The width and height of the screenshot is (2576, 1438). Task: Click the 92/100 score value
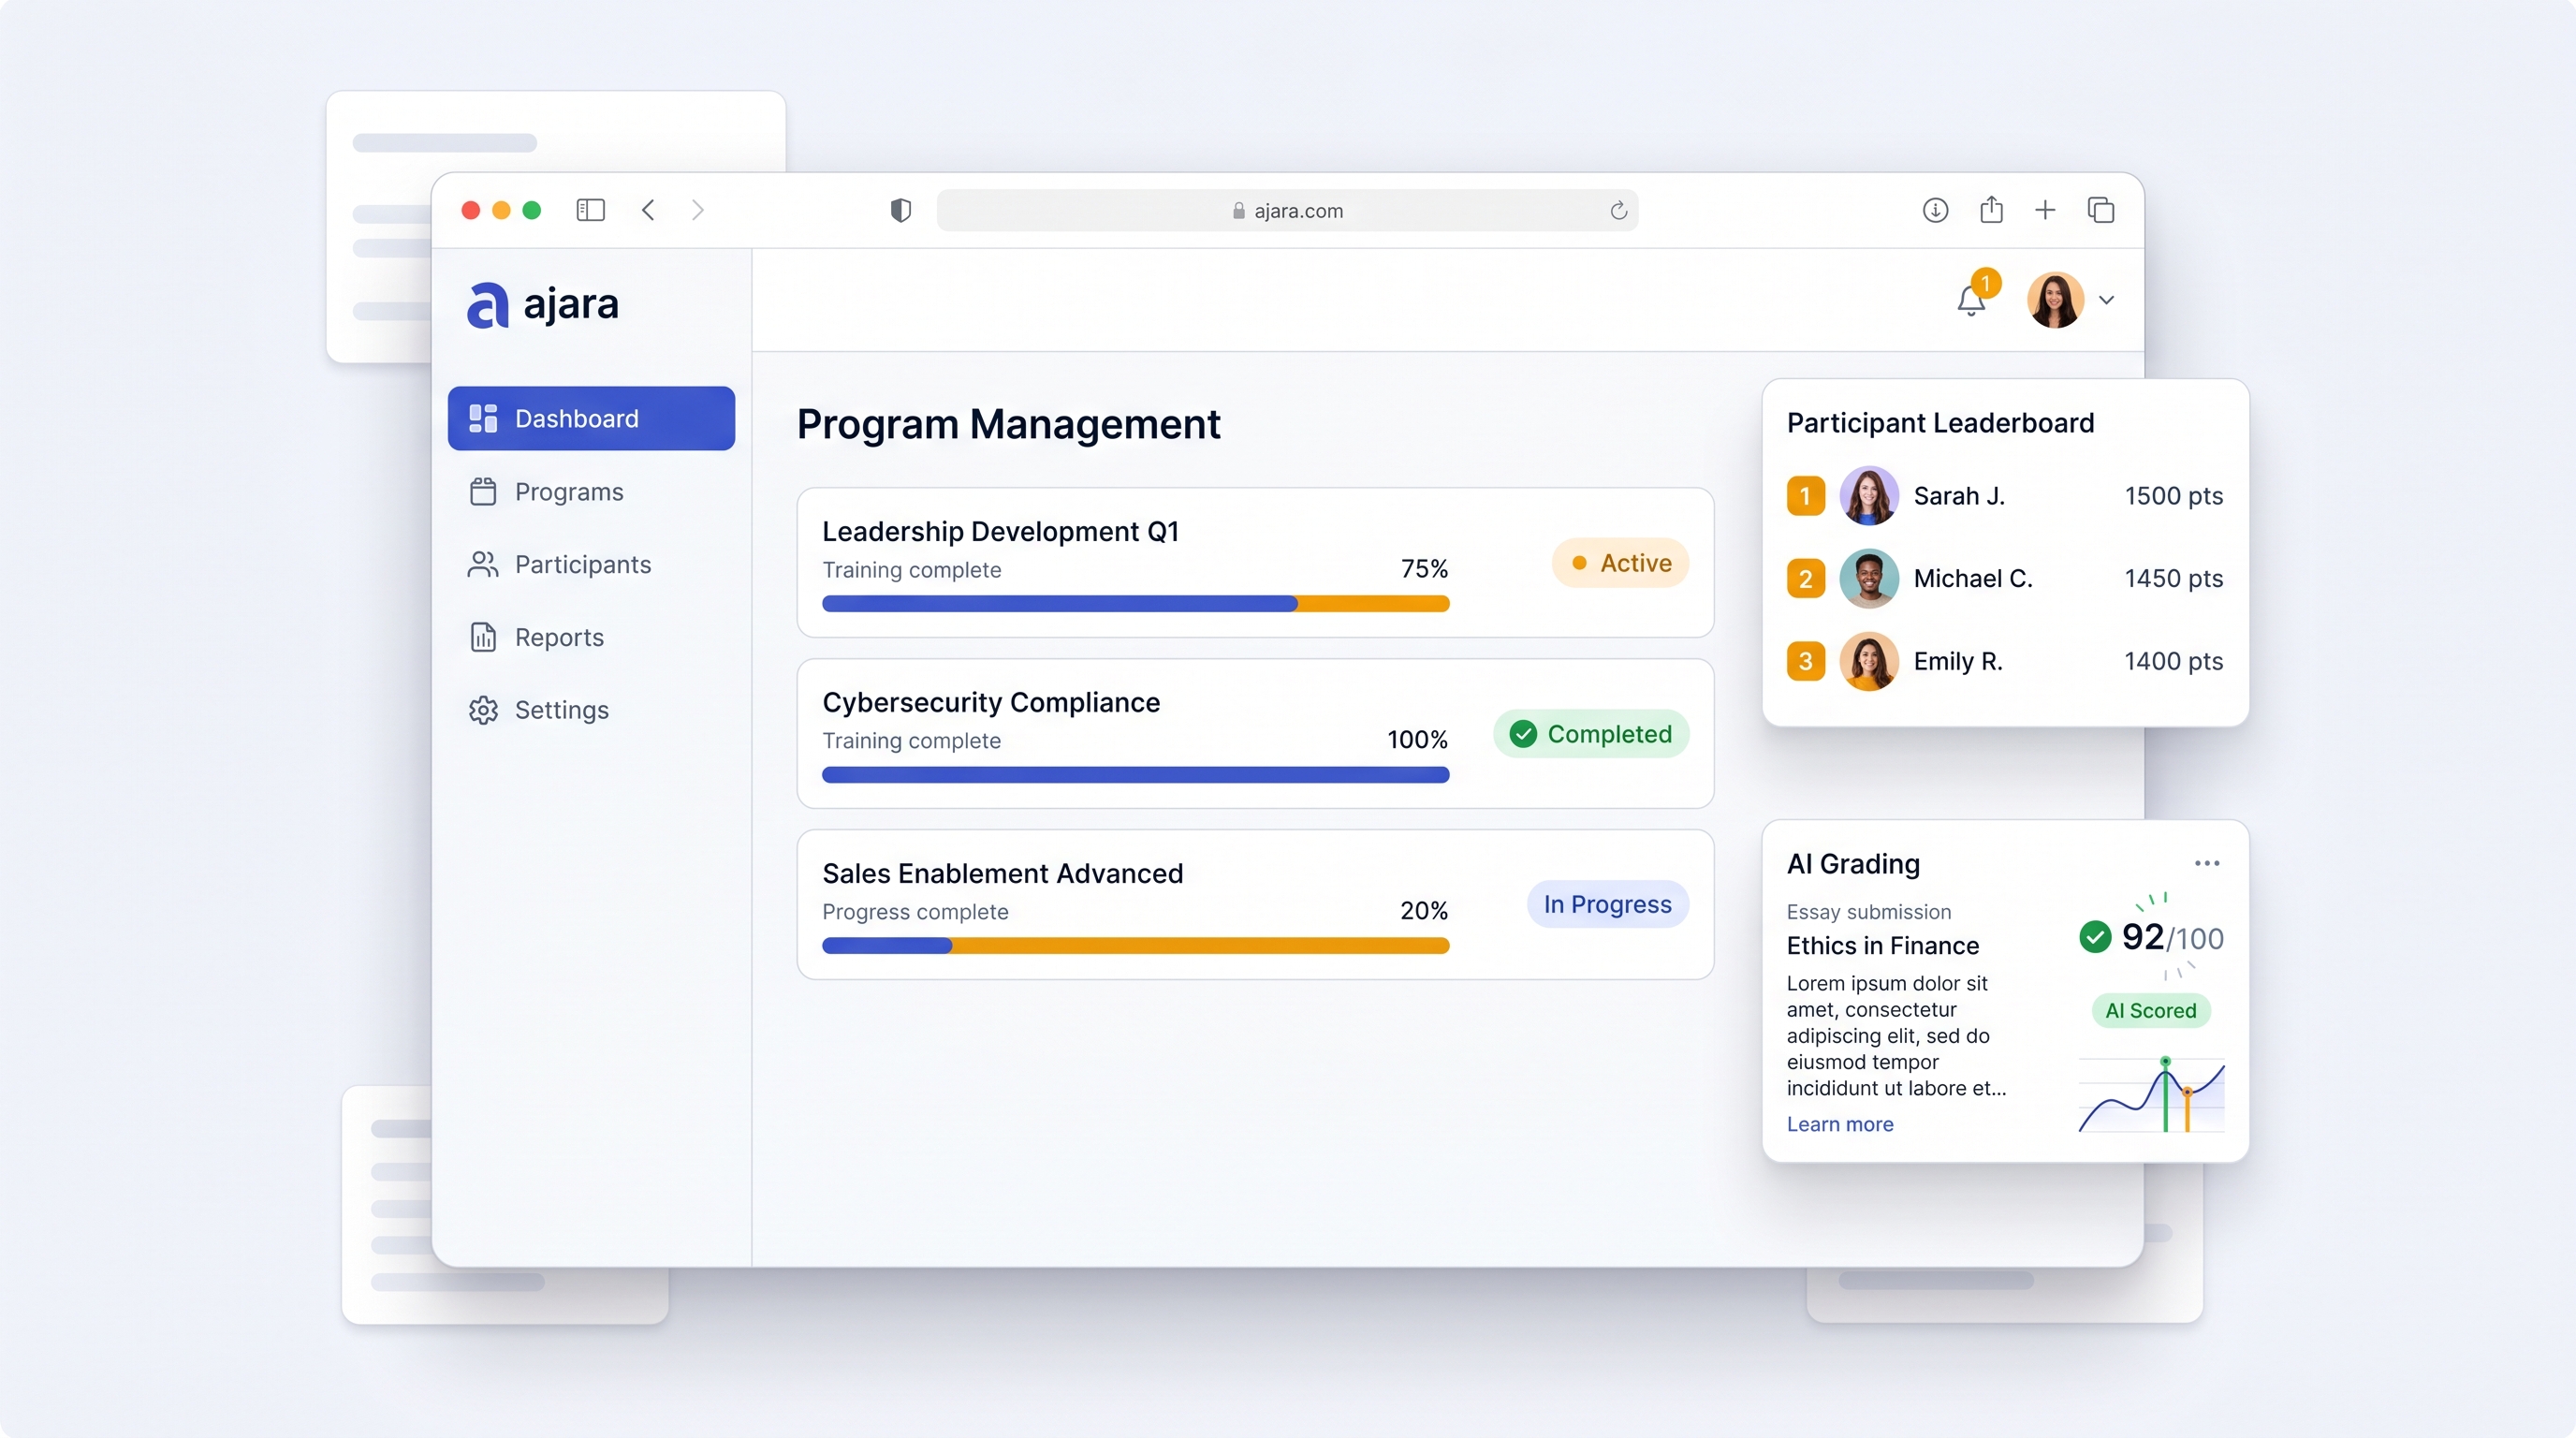point(2172,937)
